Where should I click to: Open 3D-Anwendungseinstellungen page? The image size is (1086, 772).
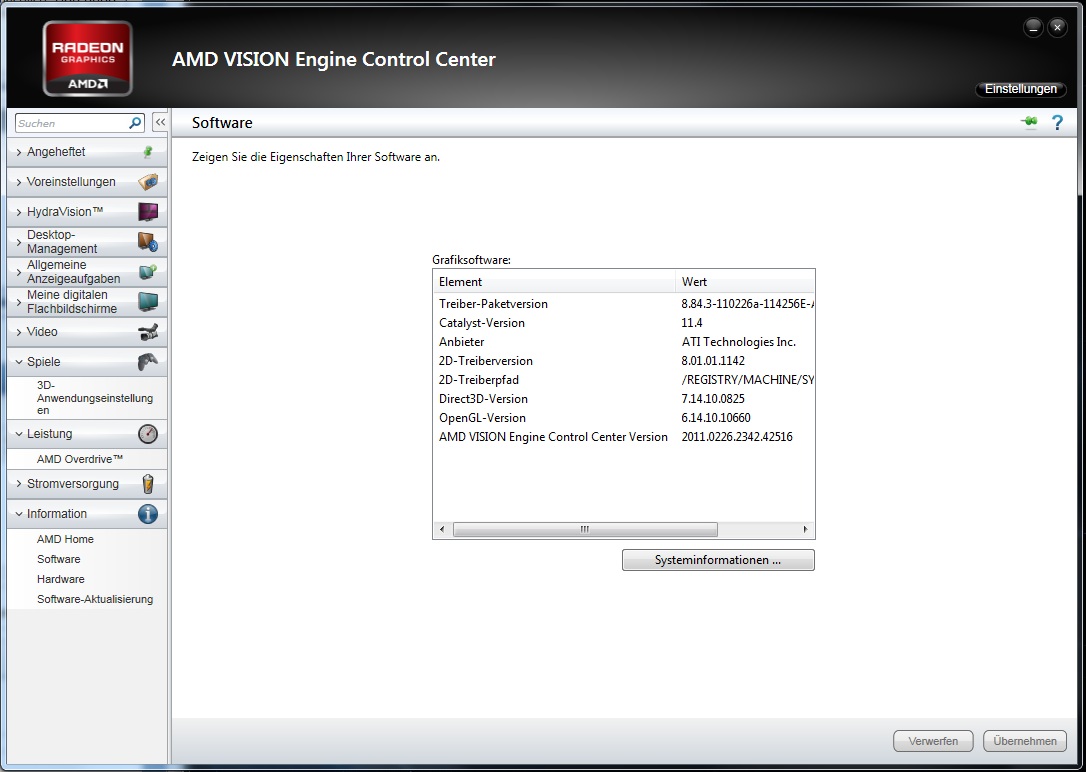coord(95,397)
